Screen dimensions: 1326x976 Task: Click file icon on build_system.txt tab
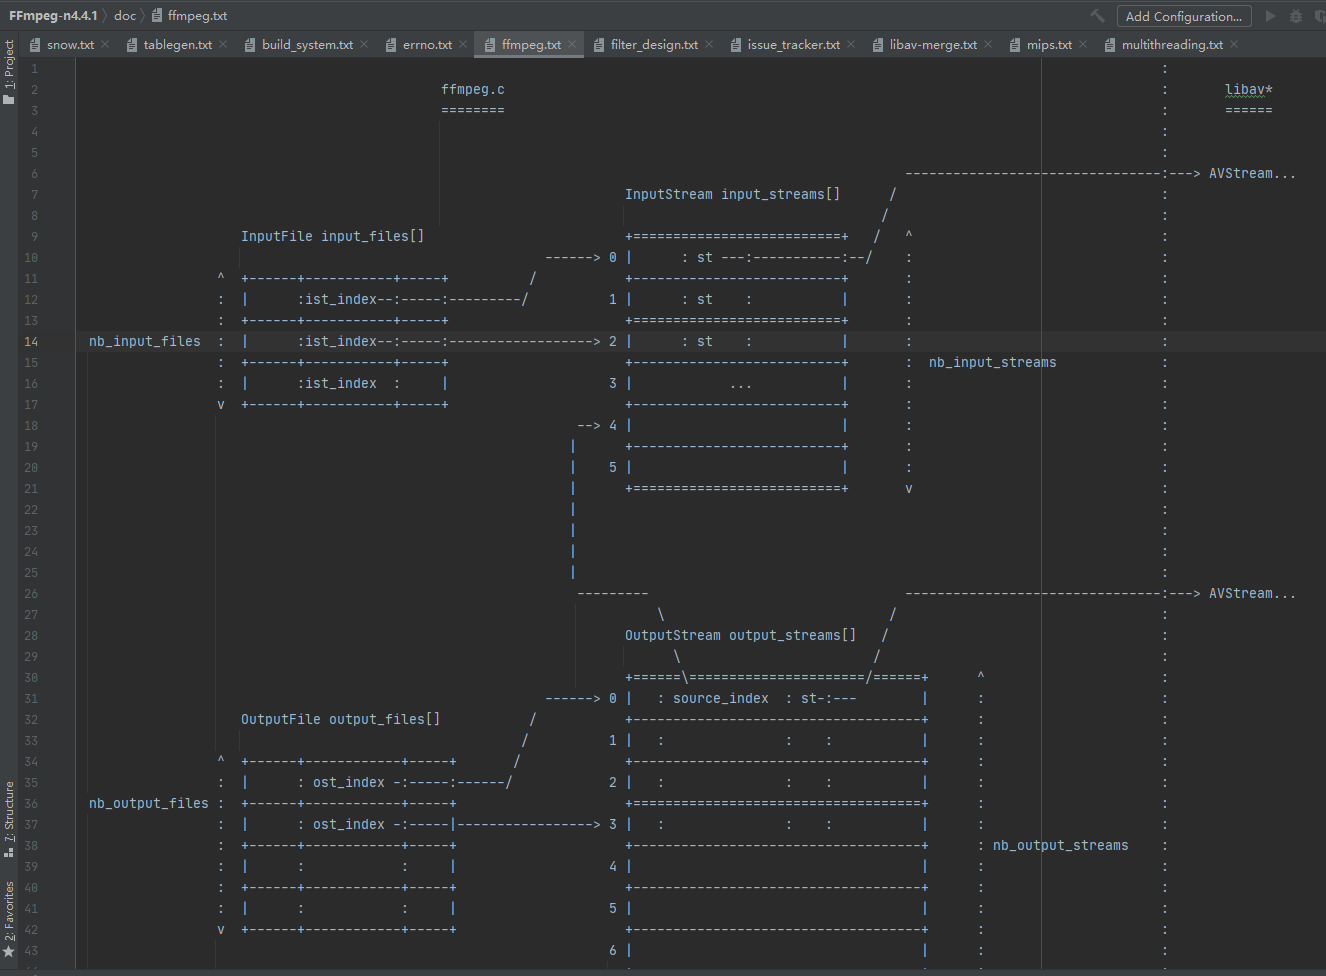250,44
